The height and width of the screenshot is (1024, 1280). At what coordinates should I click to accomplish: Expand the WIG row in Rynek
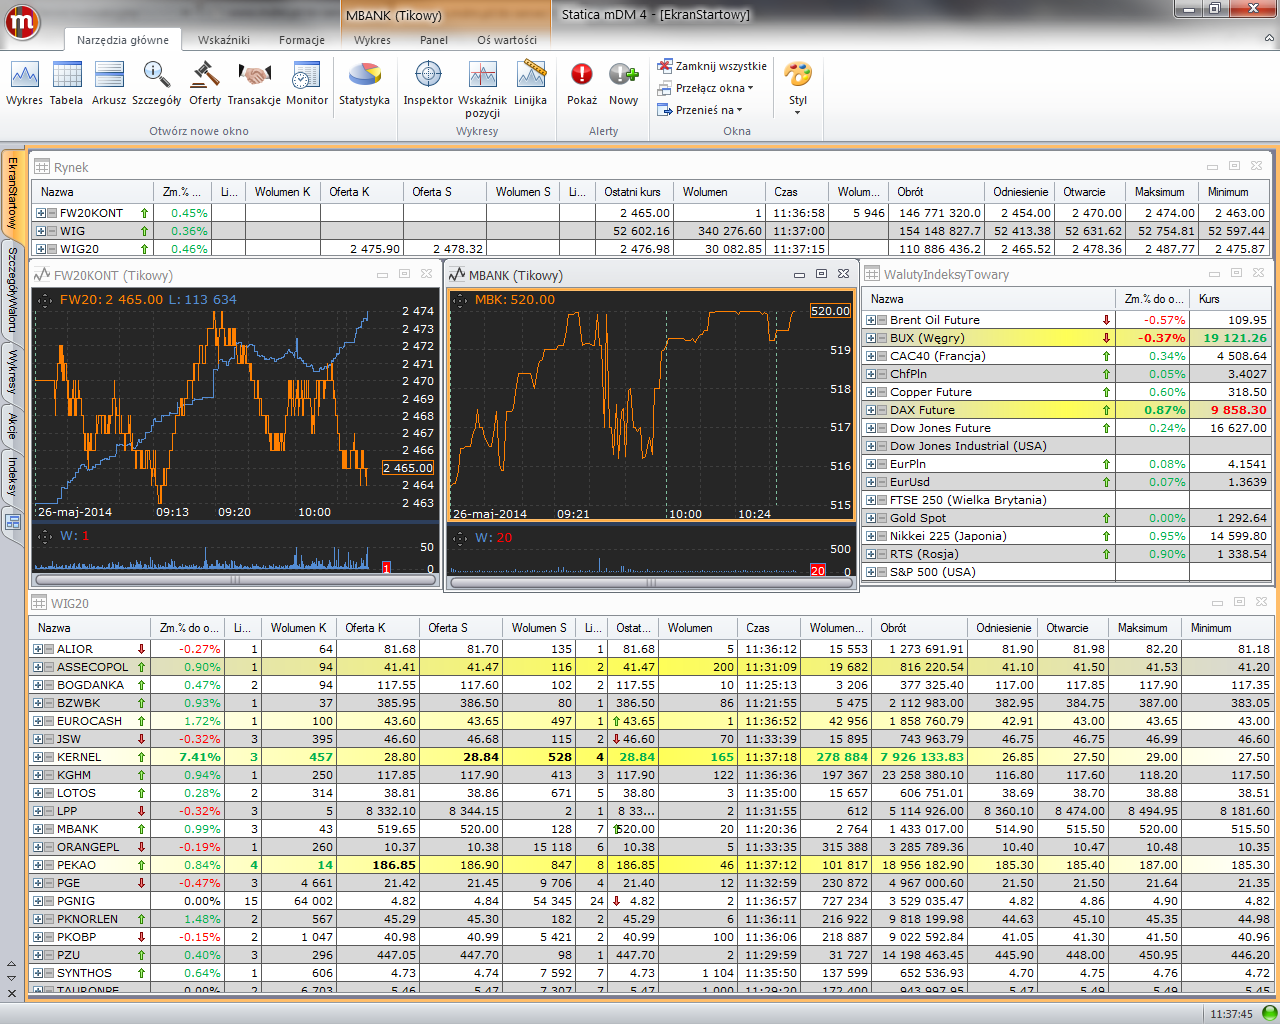41,231
